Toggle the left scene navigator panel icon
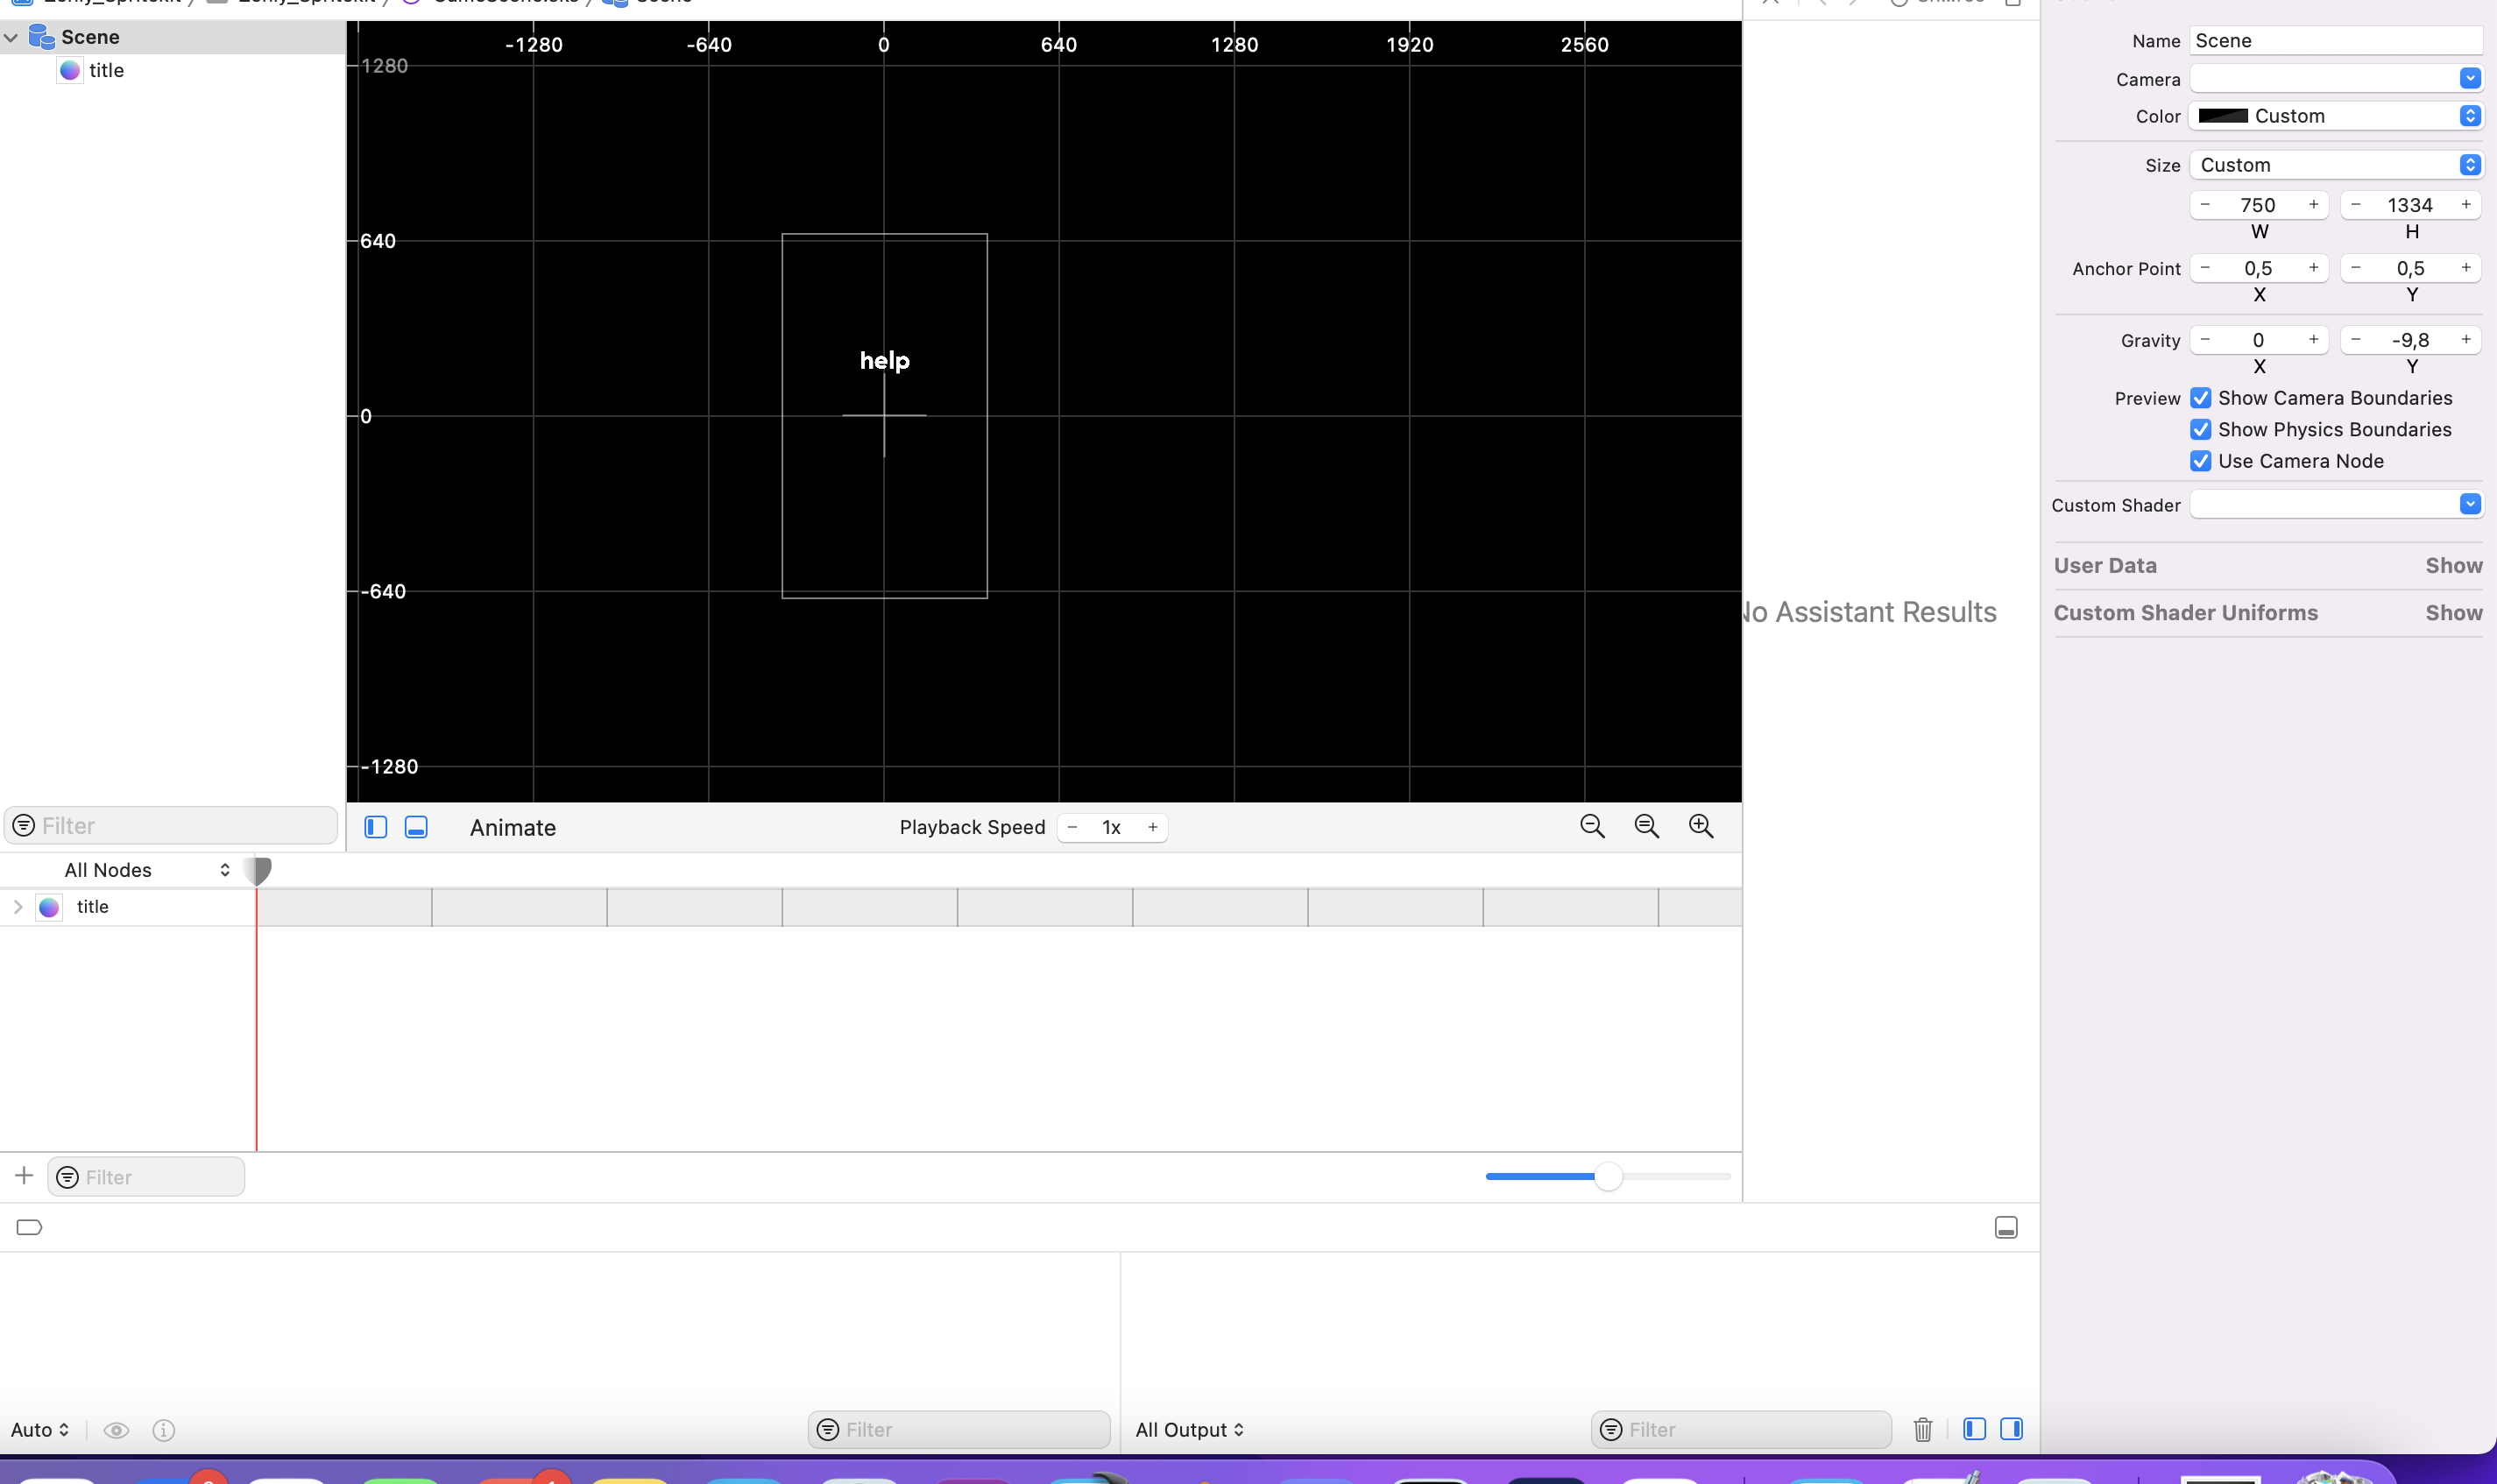 pos(376,827)
